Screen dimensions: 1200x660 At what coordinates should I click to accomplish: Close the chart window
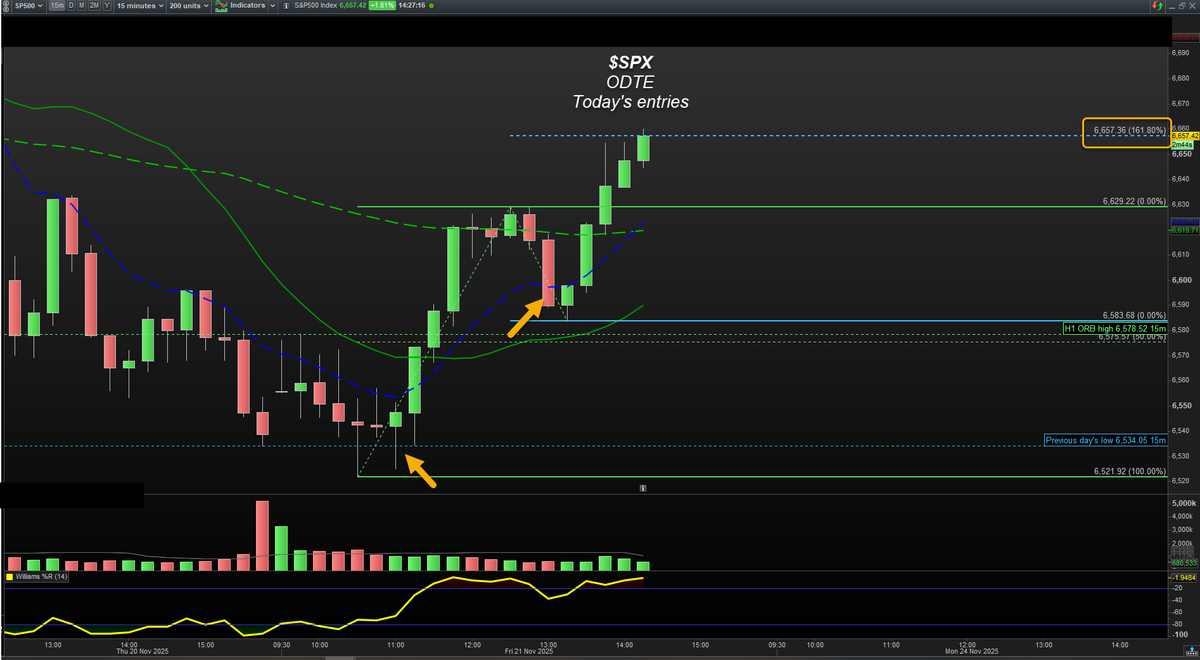point(1192,6)
